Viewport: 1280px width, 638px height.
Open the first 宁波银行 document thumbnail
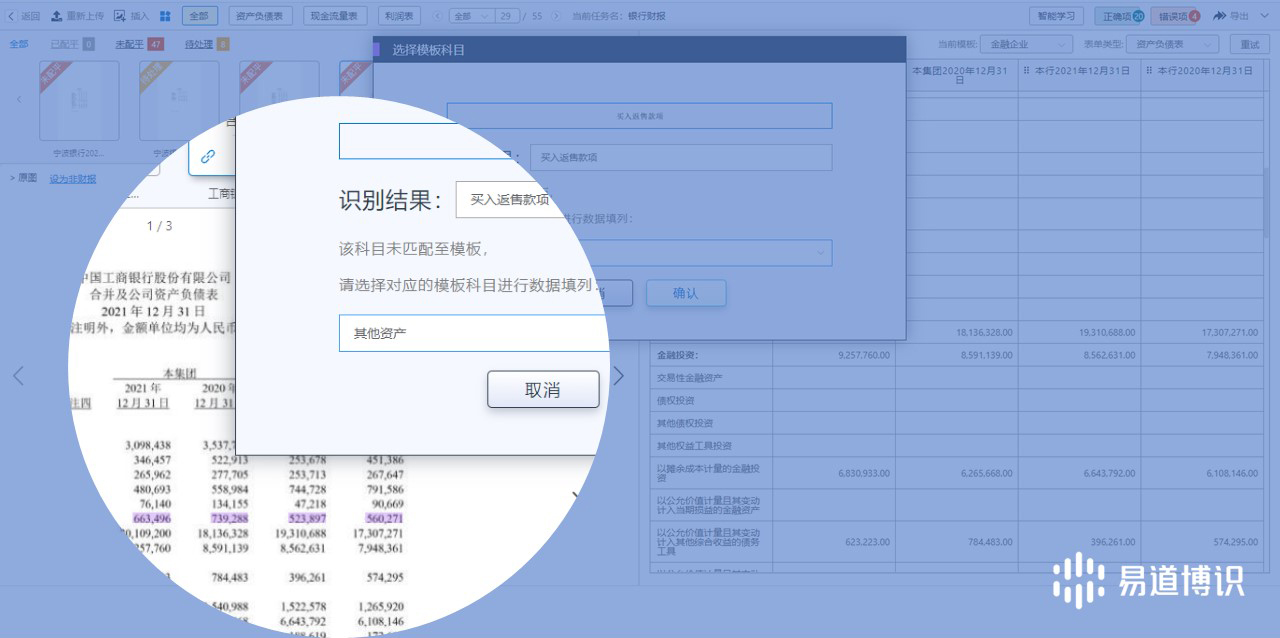coord(79,101)
